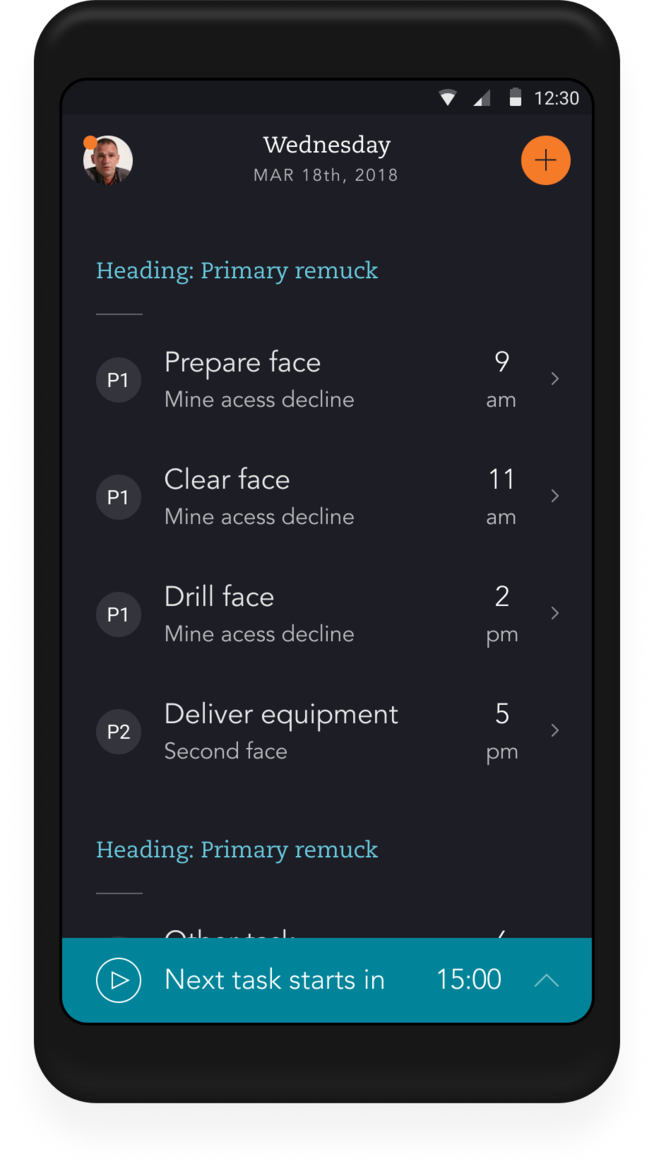Expand the Next task starts in panel
This screenshot has height=1171, width=654.
[546, 981]
